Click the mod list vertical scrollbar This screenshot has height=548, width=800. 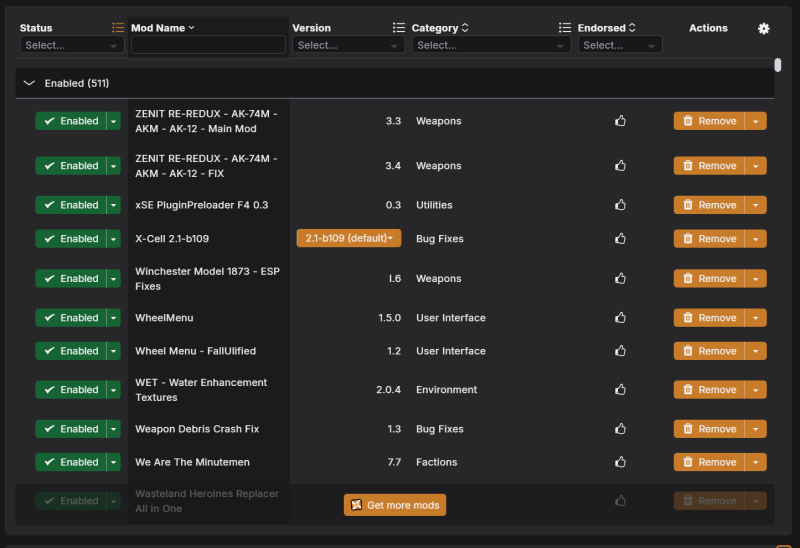[x=778, y=65]
